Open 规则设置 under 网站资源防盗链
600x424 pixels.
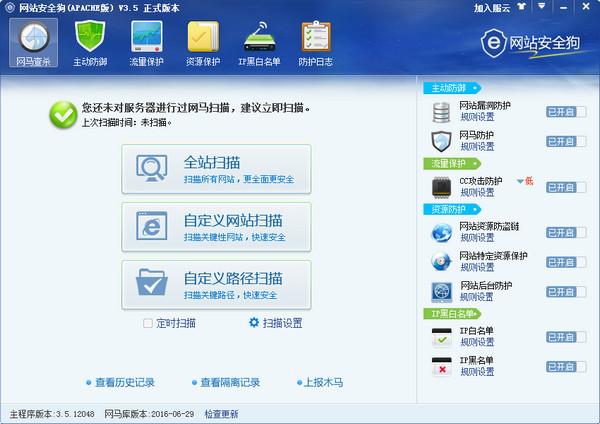(477, 238)
